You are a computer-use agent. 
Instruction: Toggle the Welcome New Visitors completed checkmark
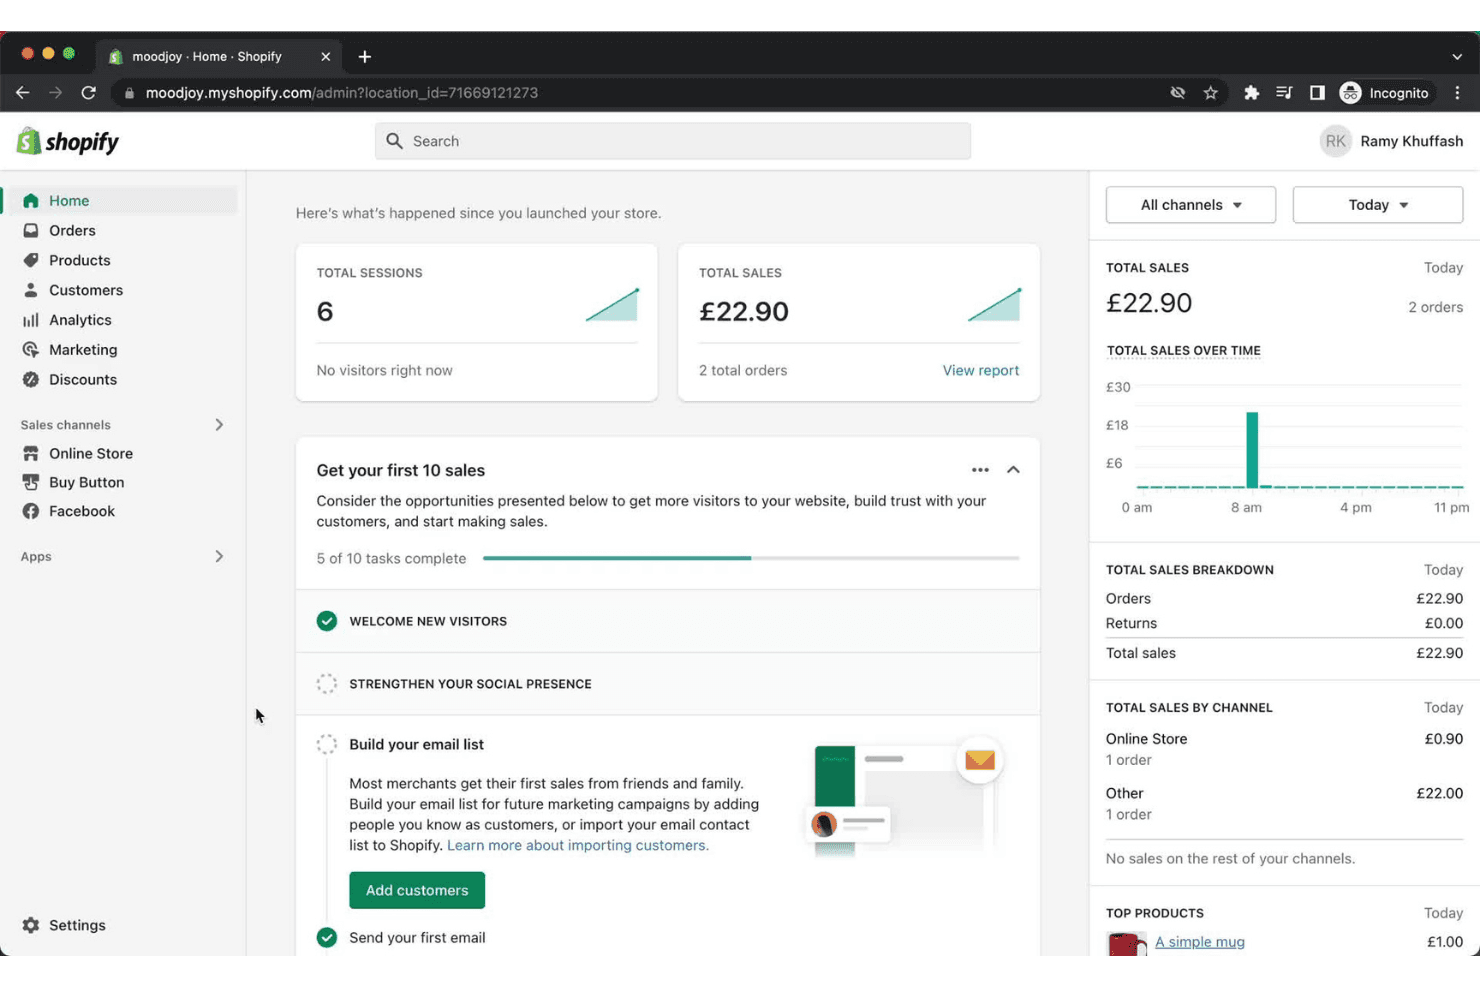[327, 621]
